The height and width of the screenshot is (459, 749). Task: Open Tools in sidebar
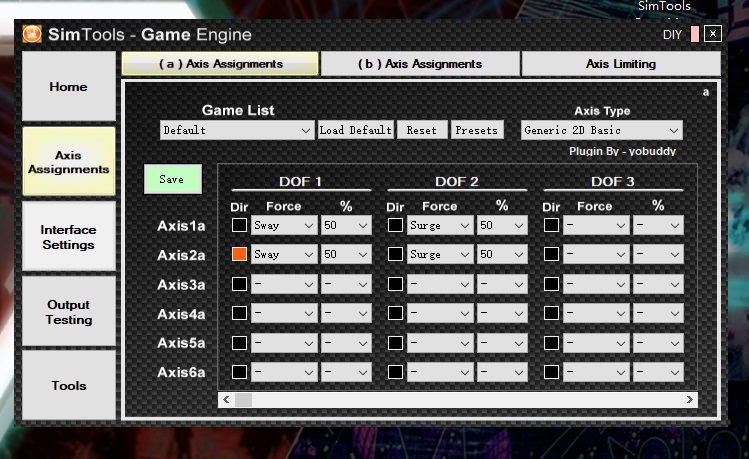[x=68, y=385]
